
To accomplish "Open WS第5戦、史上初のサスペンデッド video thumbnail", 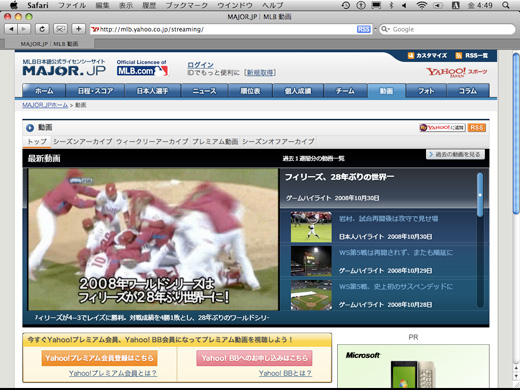I will tap(311, 295).
